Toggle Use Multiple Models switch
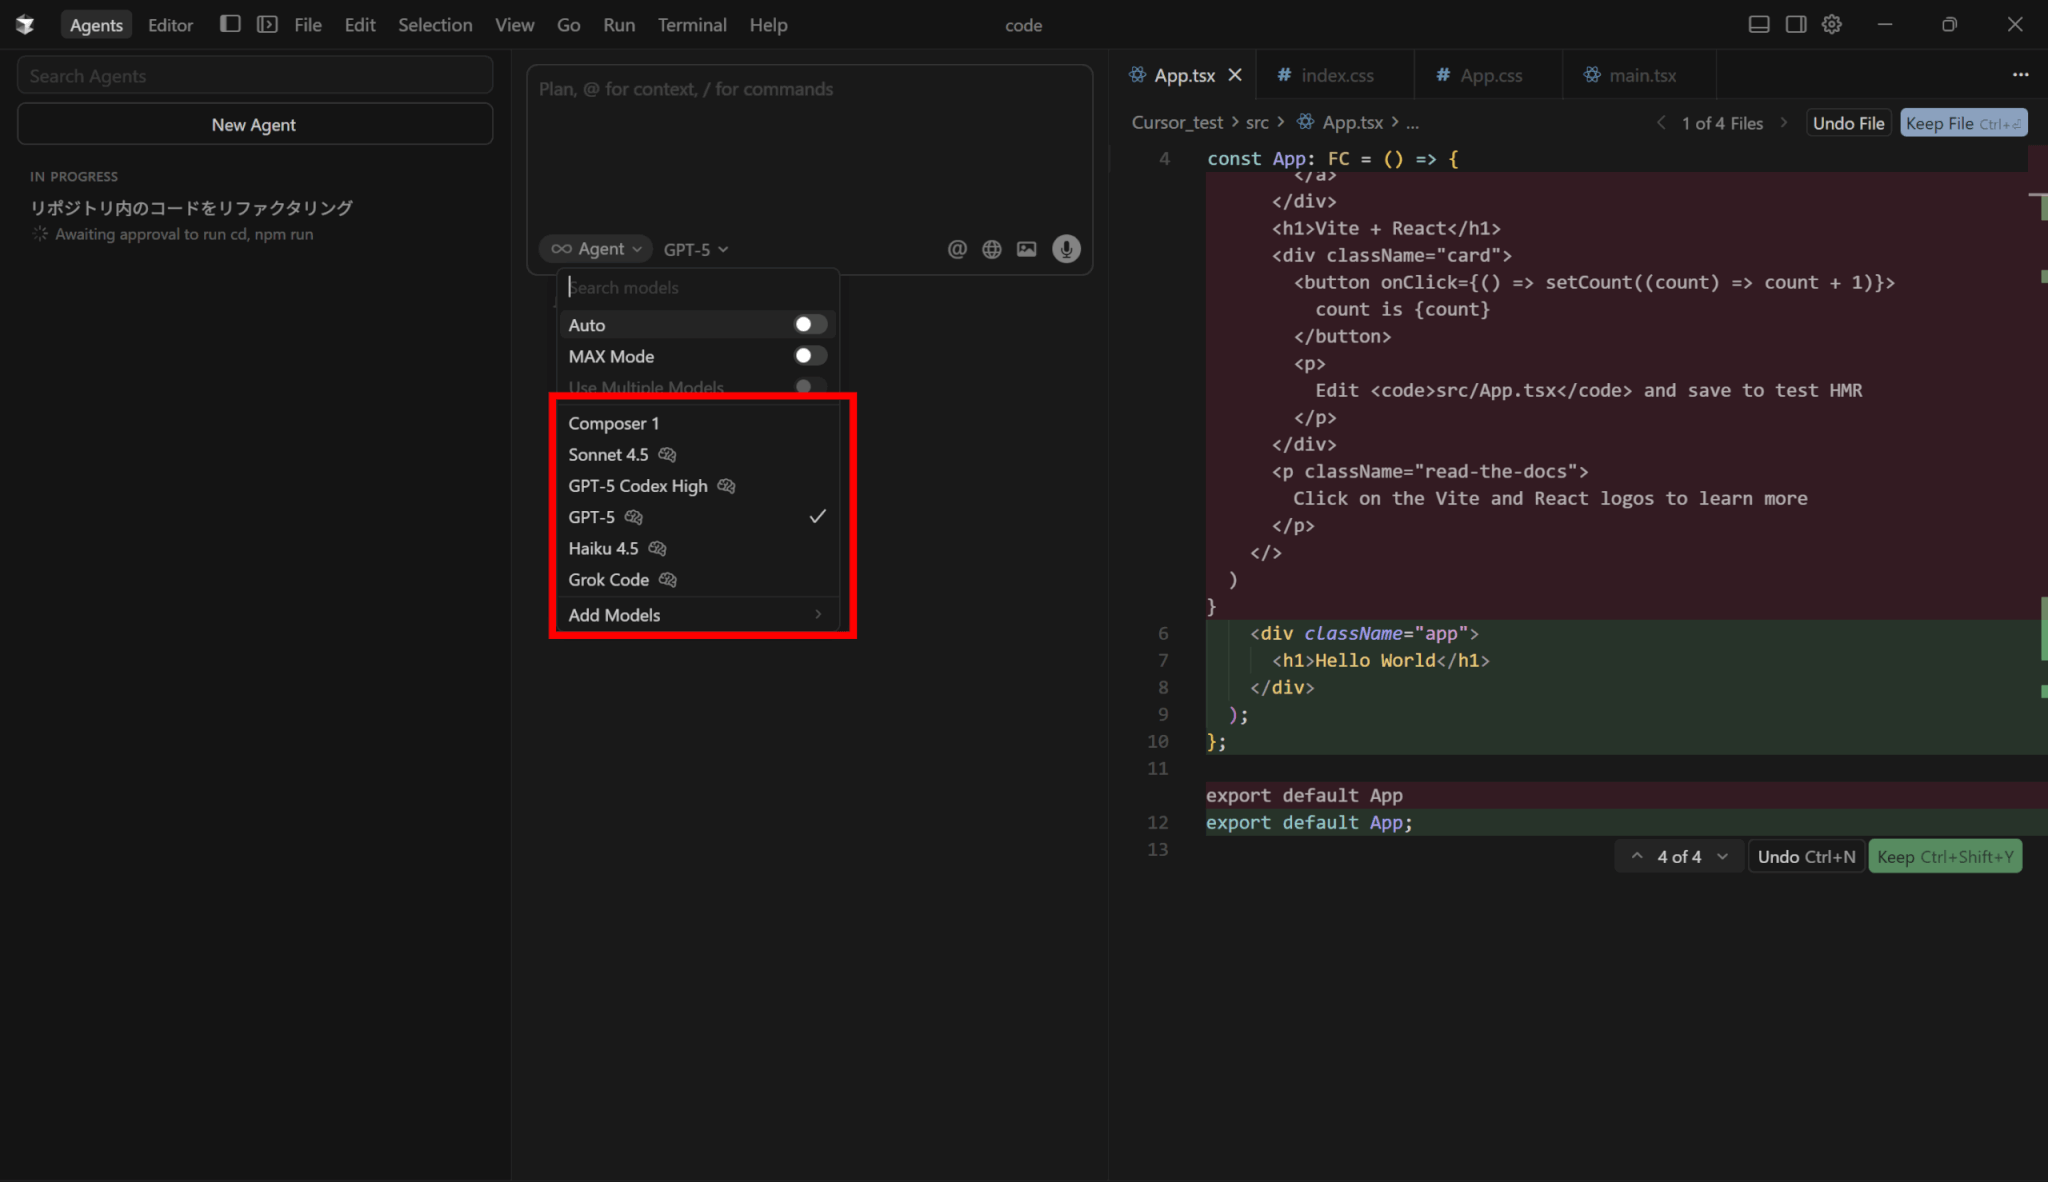The image size is (2048, 1182). 809,386
